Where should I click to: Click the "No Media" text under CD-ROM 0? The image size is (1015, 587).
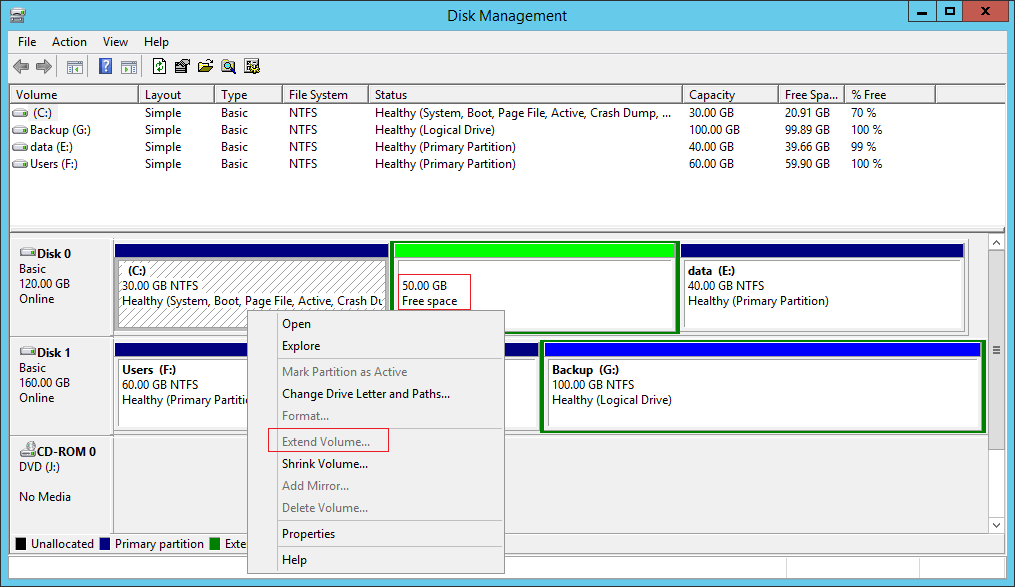pos(45,497)
